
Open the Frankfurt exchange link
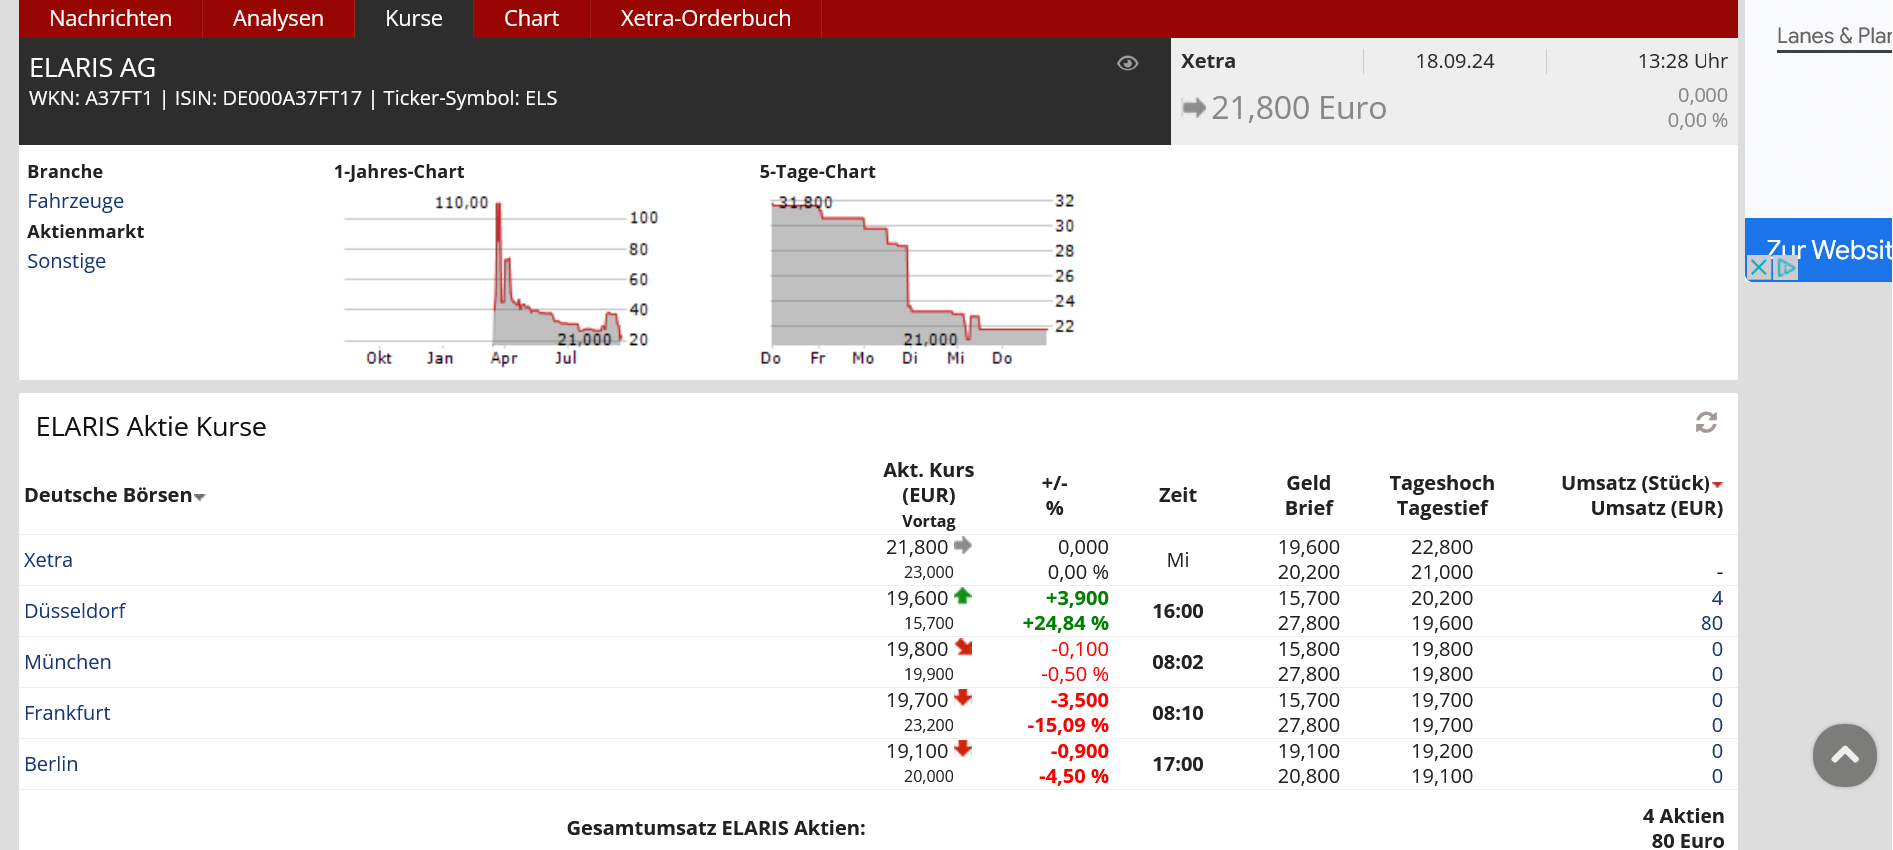tap(67, 713)
